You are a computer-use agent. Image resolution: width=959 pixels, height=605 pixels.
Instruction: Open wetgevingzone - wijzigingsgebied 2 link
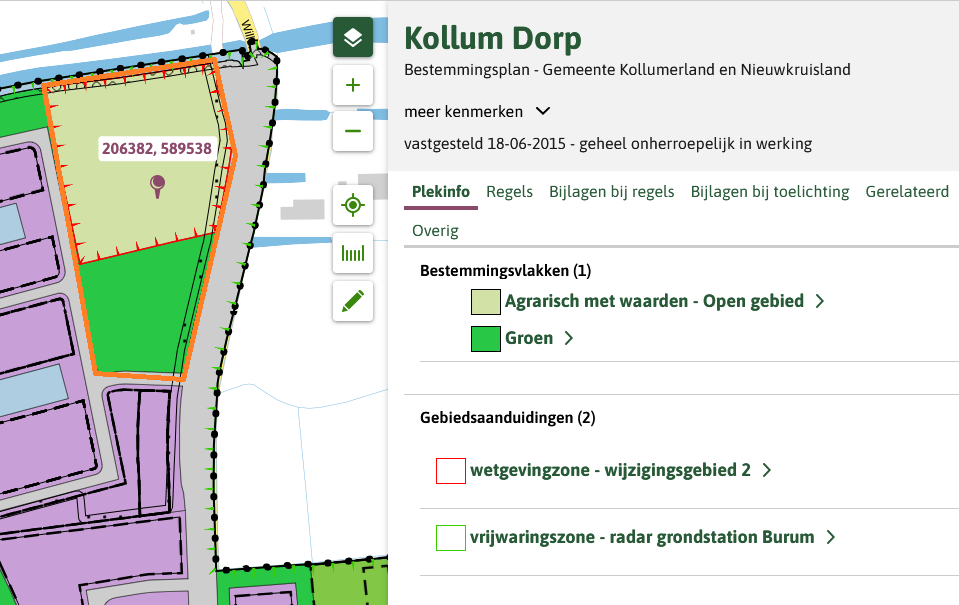coord(610,470)
